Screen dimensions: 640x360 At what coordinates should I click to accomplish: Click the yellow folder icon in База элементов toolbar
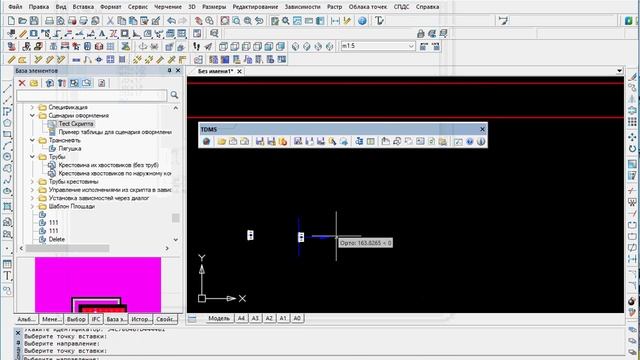34,83
